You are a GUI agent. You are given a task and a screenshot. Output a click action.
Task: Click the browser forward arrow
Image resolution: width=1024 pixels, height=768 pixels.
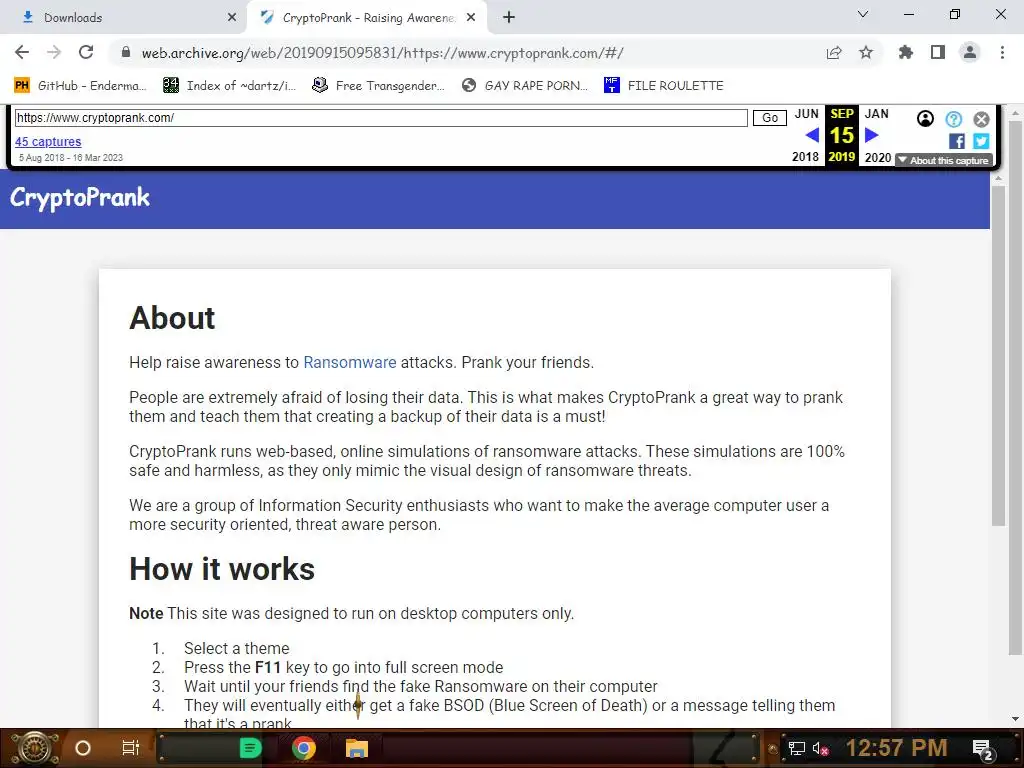(x=54, y=52)
